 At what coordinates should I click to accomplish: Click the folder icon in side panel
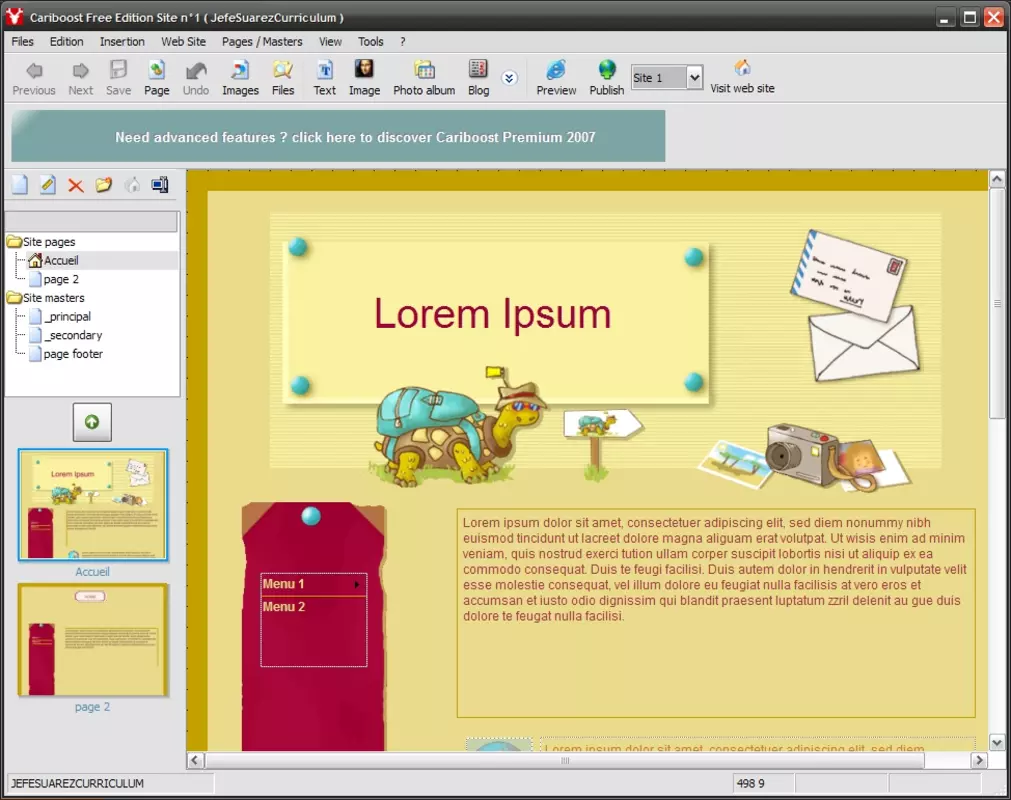coord(103,185)
